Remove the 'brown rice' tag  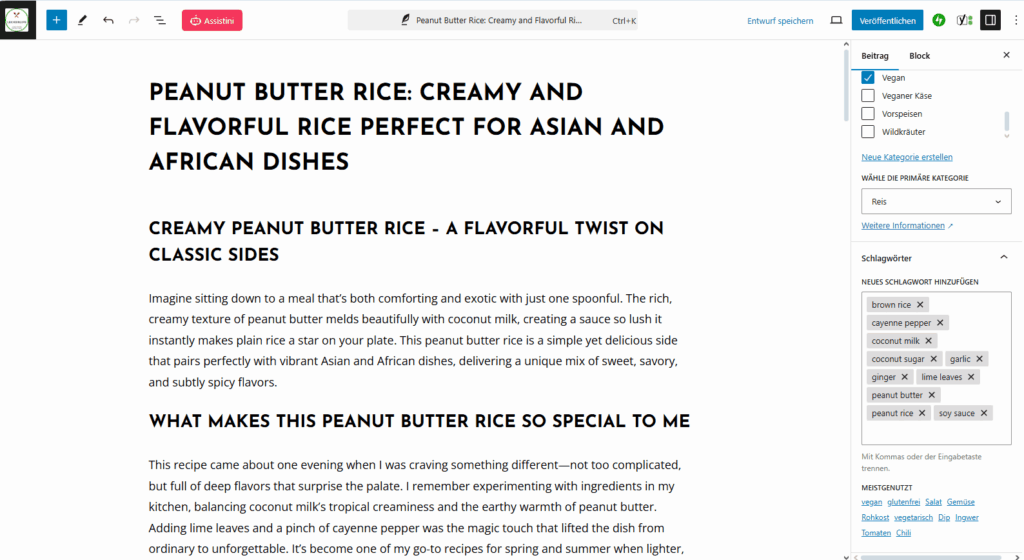pos(921,305)
